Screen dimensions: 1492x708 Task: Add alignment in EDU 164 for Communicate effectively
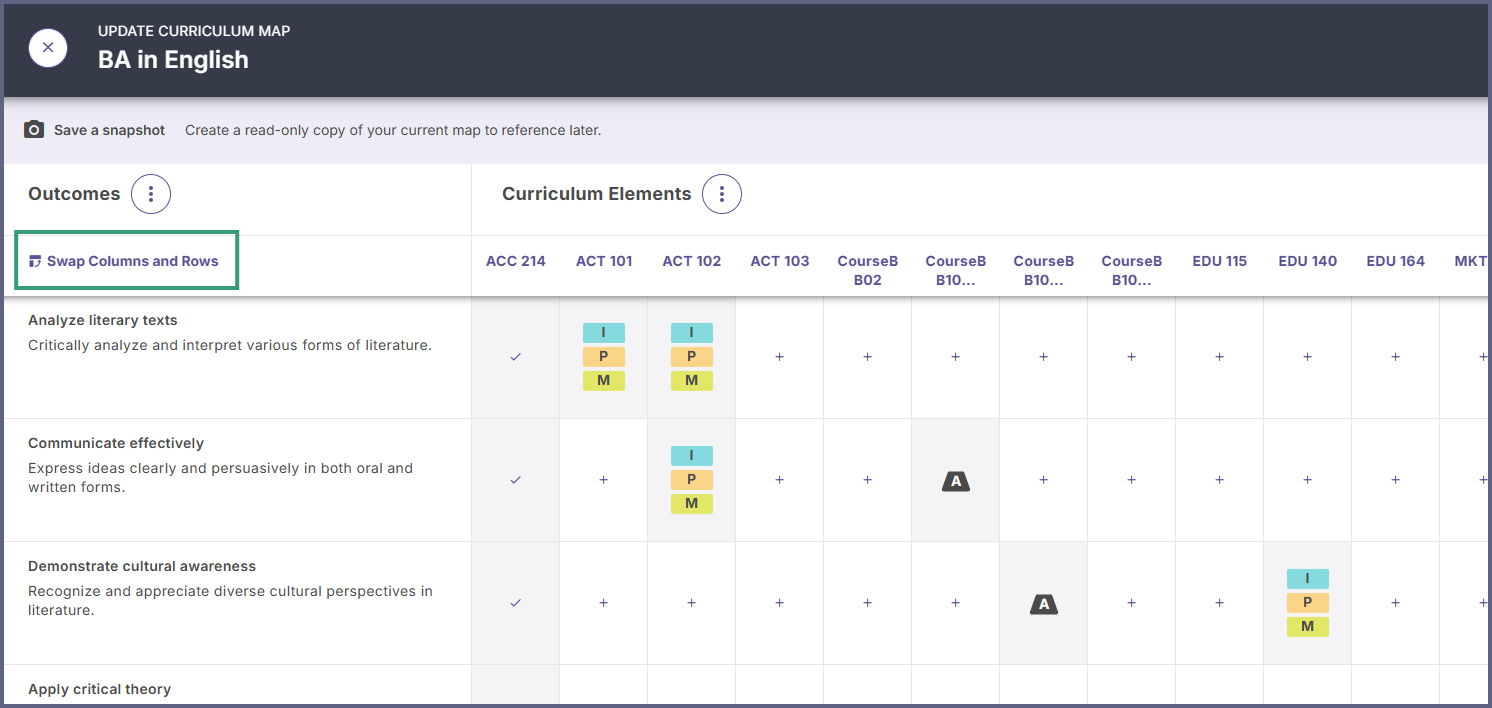pos(1396,480)
